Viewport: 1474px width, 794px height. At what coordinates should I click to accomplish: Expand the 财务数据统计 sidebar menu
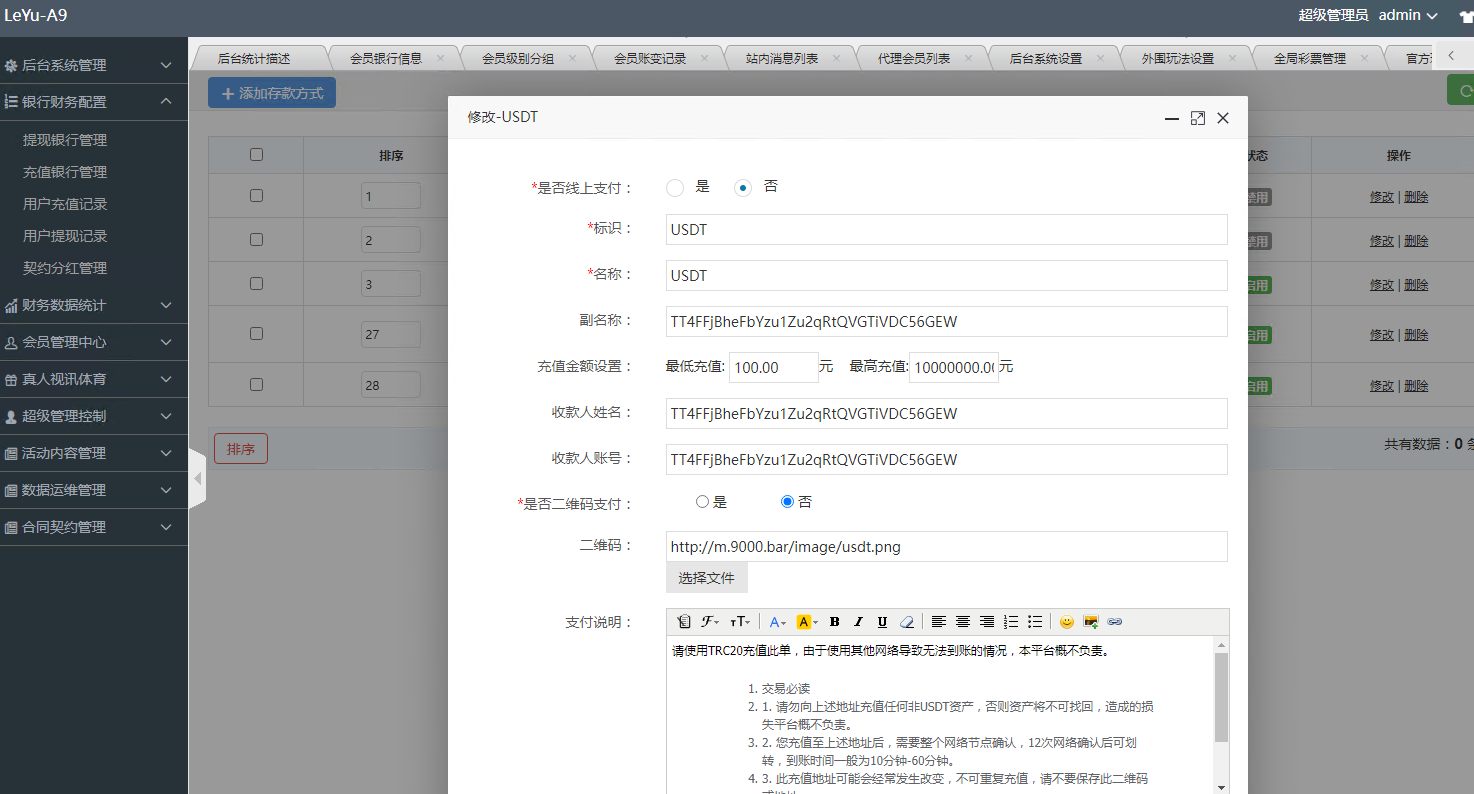pos(94,305)
